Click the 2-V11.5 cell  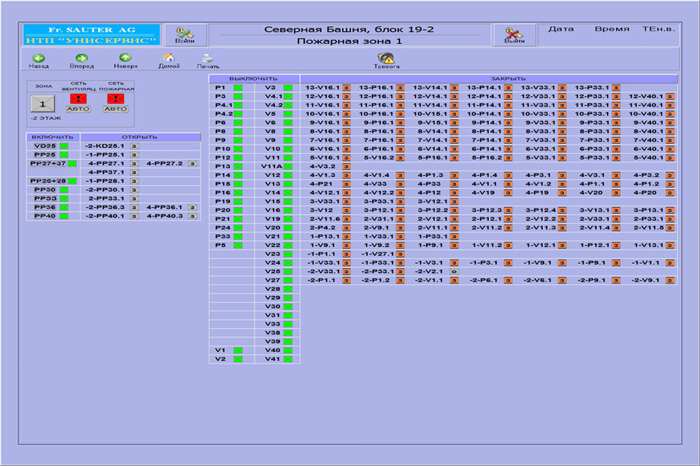[x=649, y=228]
